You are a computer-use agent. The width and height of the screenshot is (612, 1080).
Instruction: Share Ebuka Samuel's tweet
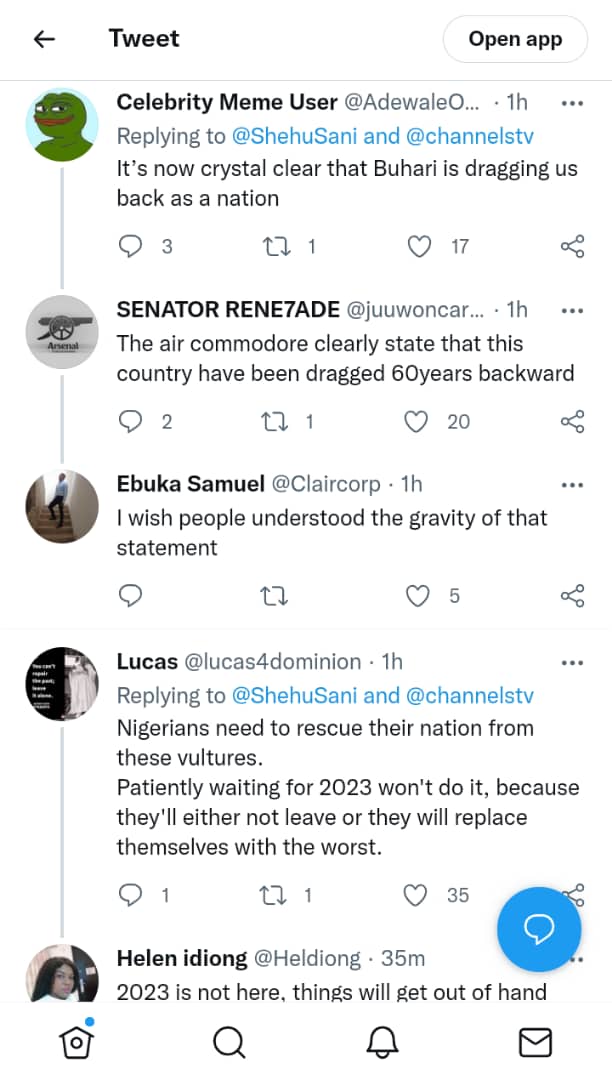pos(572,596)
